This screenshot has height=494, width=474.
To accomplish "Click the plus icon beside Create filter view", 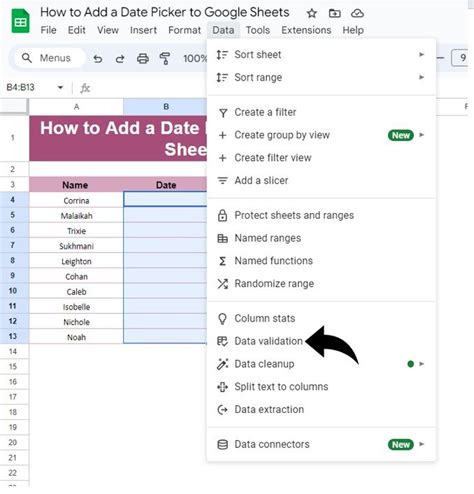I will [x=222, y=158].
